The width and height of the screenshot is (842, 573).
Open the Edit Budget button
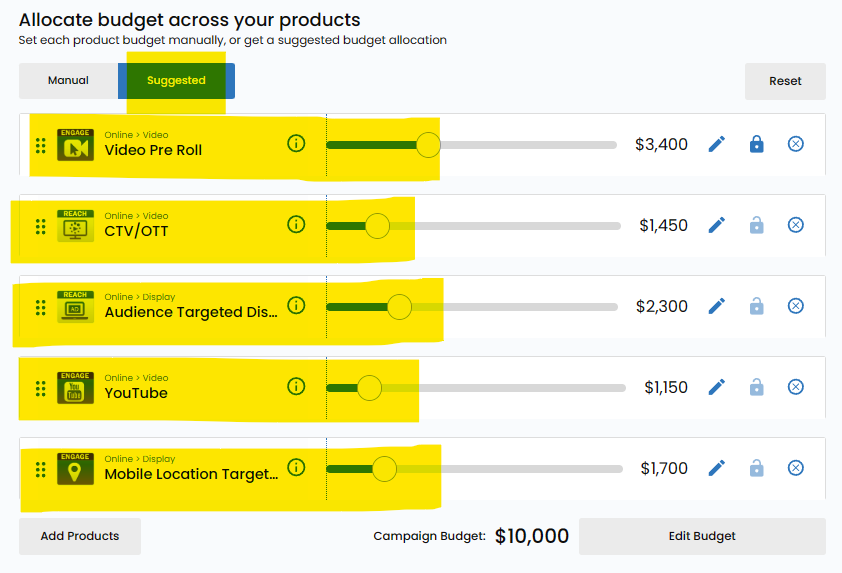[702, 536]
